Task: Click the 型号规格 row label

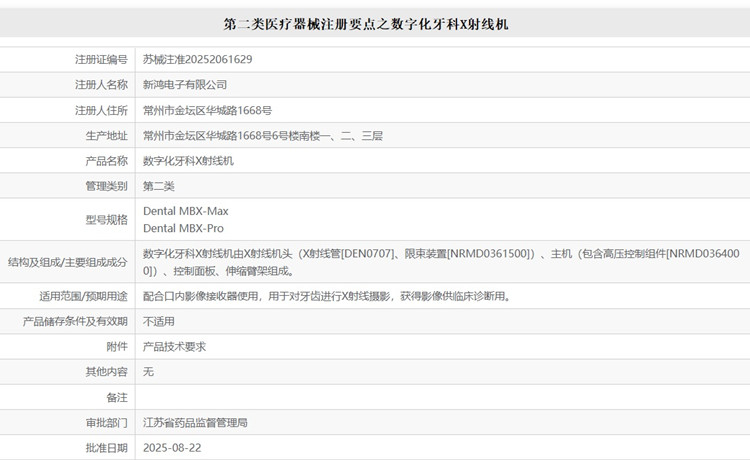Action: (x=107, y=220)
